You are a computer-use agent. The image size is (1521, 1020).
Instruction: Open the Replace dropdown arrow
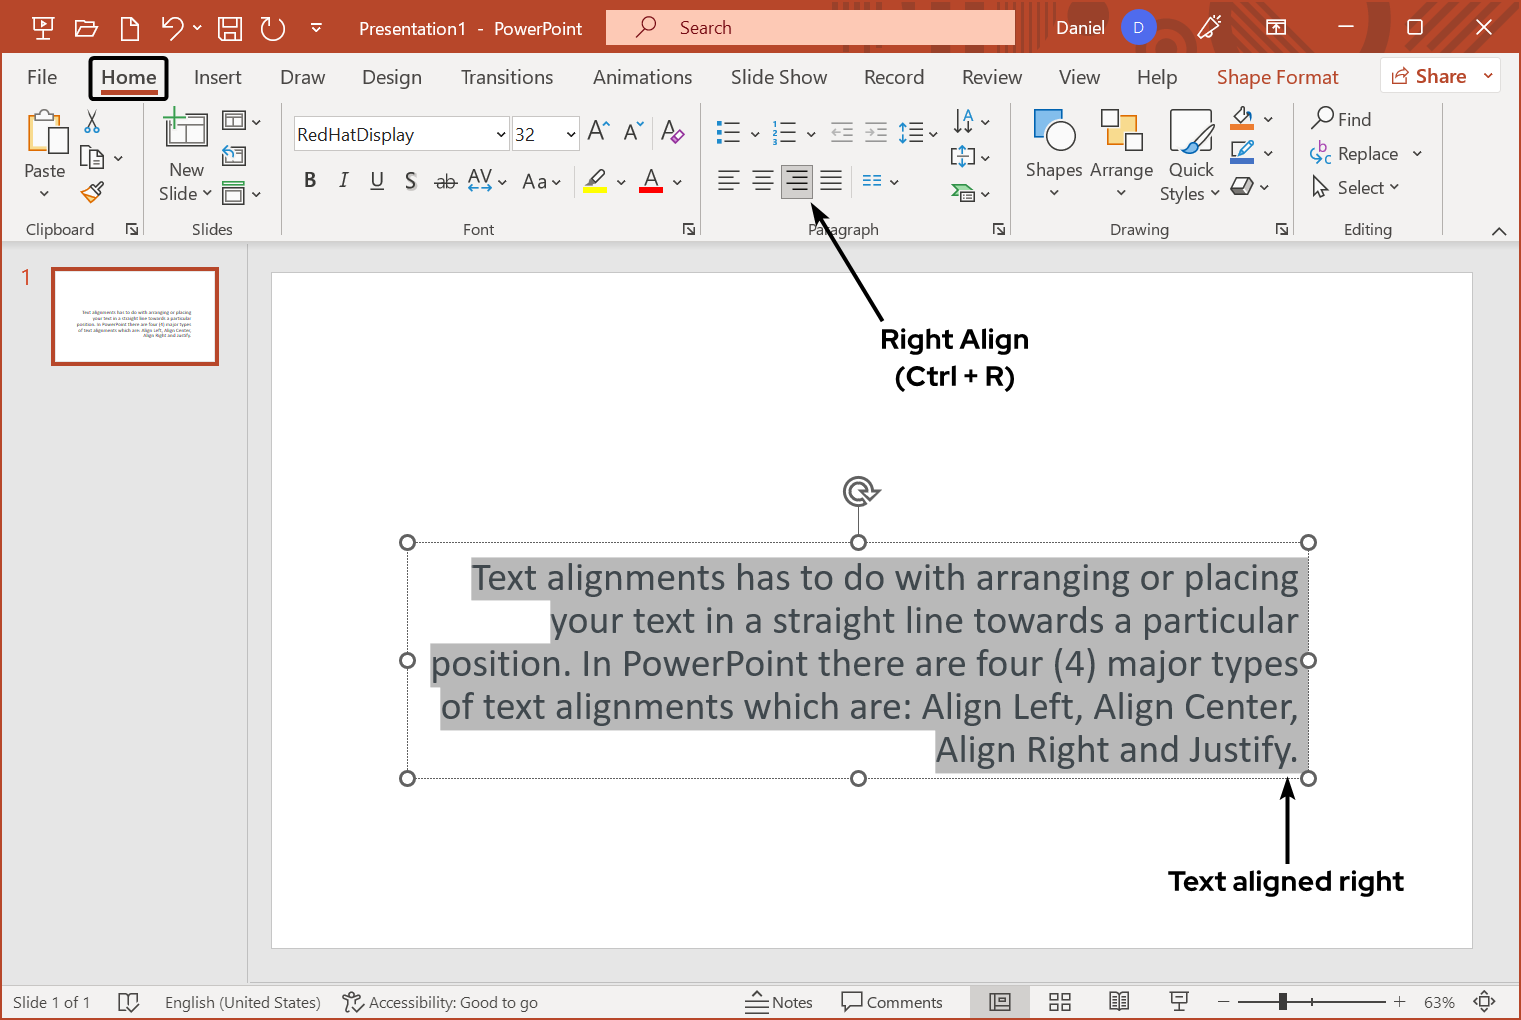[x=1418, y=153]
